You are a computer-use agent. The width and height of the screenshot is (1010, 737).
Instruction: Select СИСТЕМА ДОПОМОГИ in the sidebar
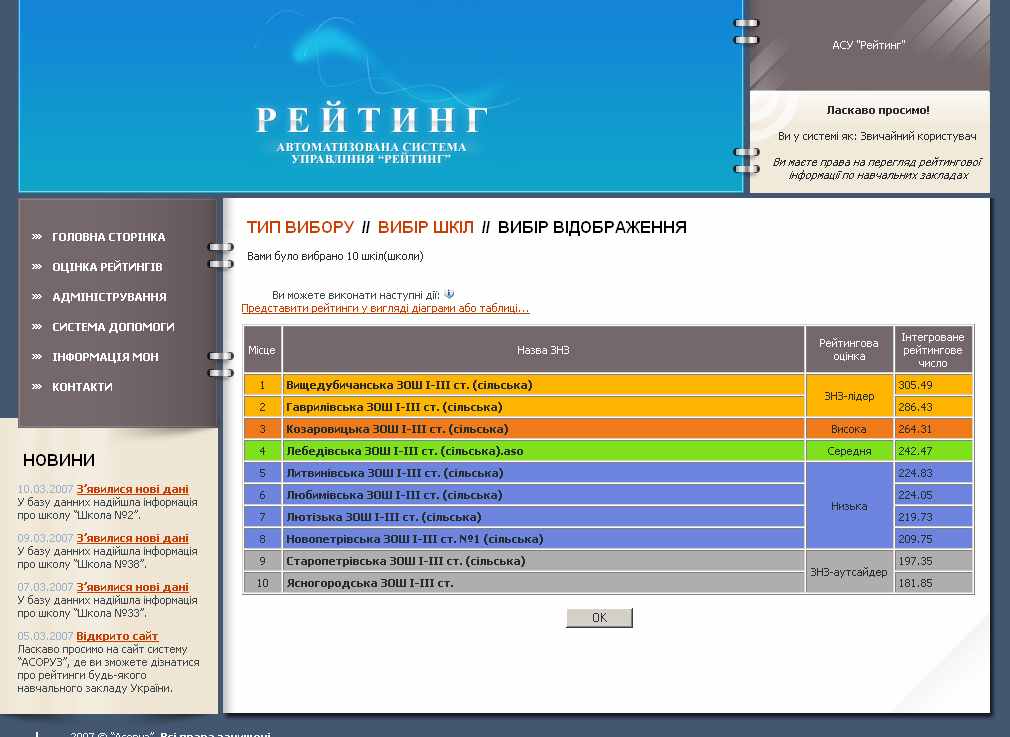pyautogui.click(x=113, y=327)
